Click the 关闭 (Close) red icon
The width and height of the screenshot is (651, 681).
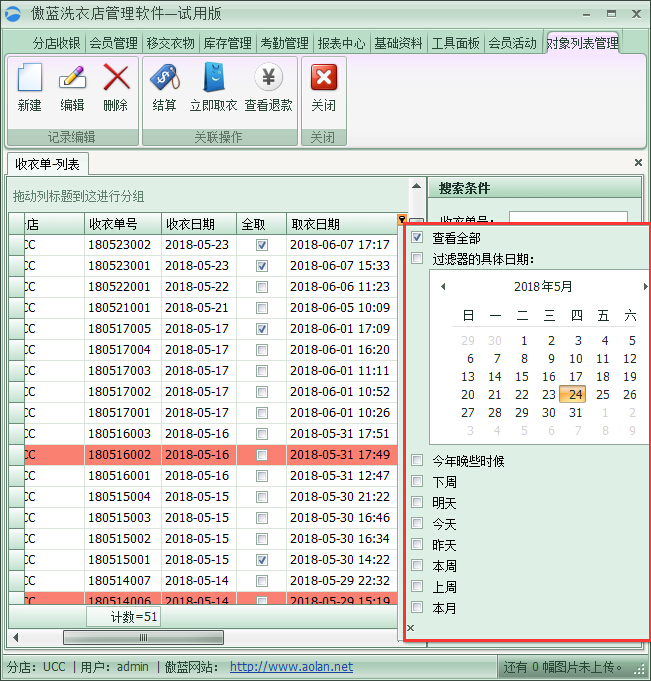[x=323, y=79]
